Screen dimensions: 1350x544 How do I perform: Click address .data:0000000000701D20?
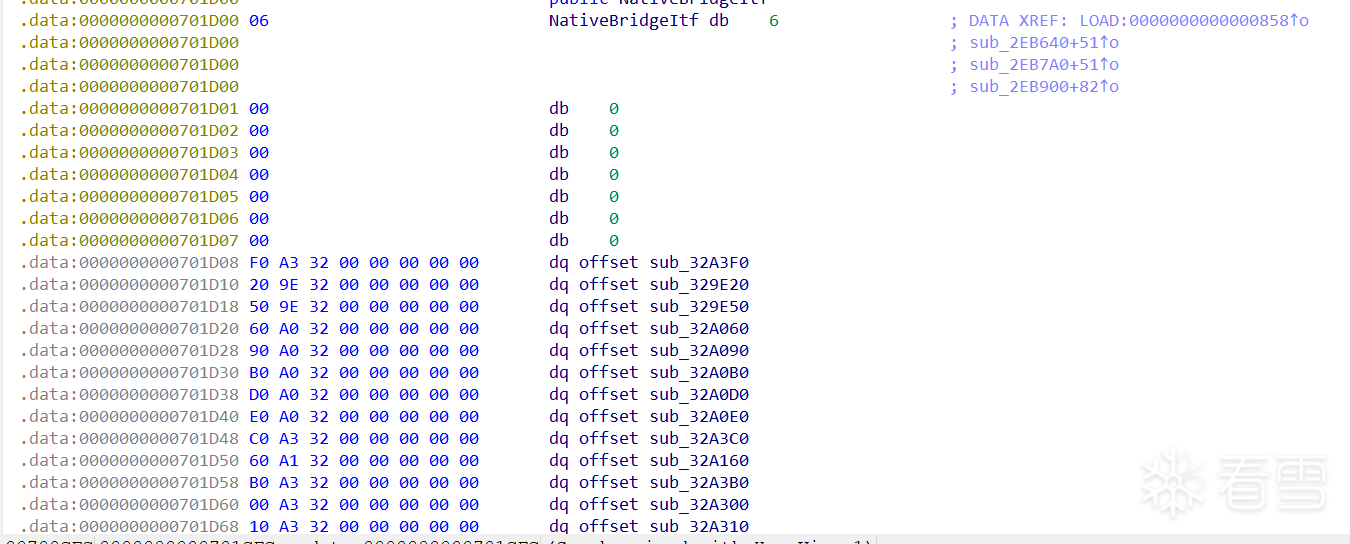pyautogui.click(x=129, y=328)
